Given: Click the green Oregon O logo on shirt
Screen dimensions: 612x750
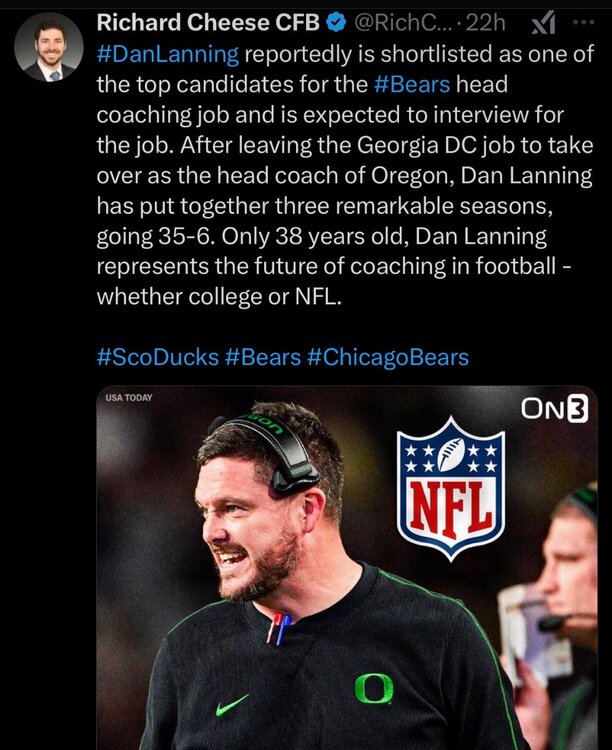Looking at the screenshot, I should 373,687.
